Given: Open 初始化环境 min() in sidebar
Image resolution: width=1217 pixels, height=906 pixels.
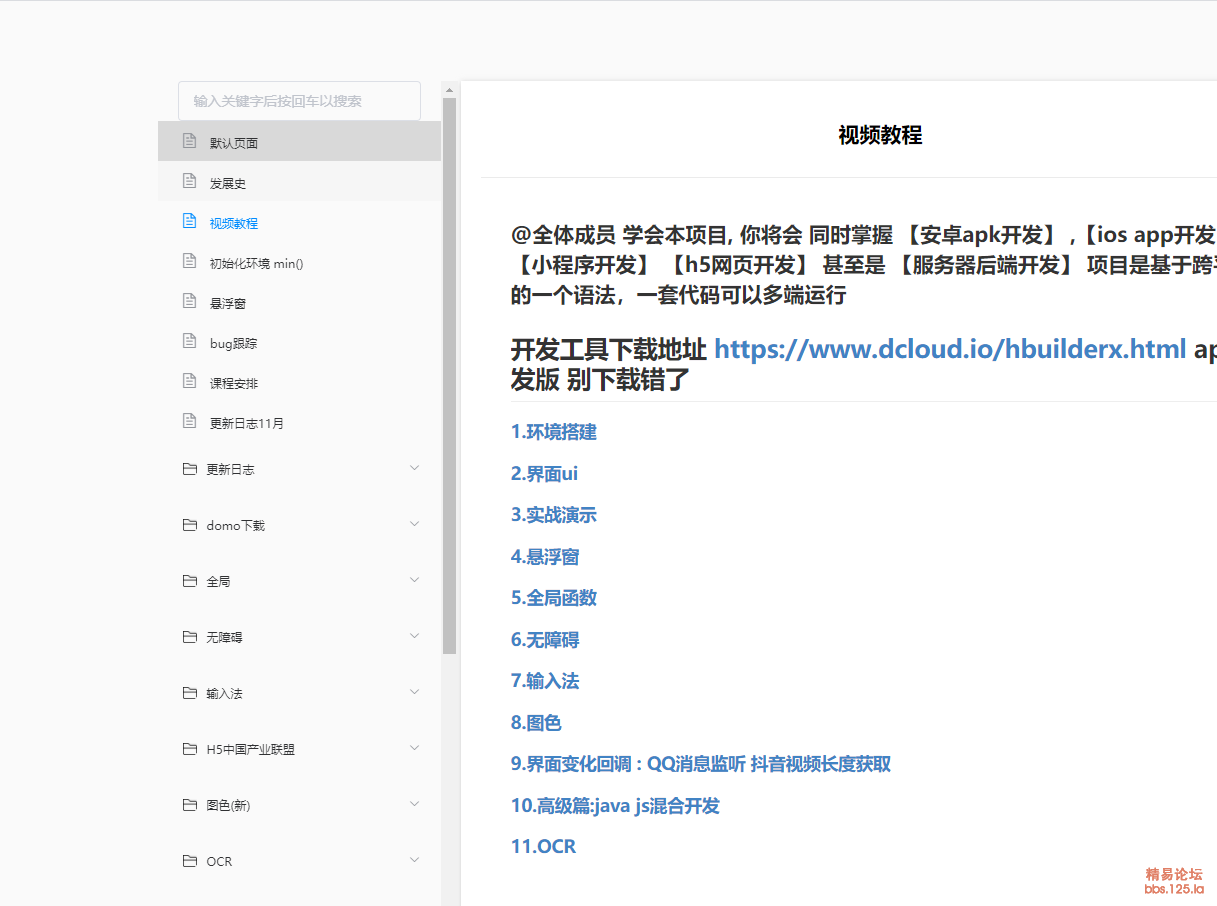Looking at the screenshot, I should (256, 263).
